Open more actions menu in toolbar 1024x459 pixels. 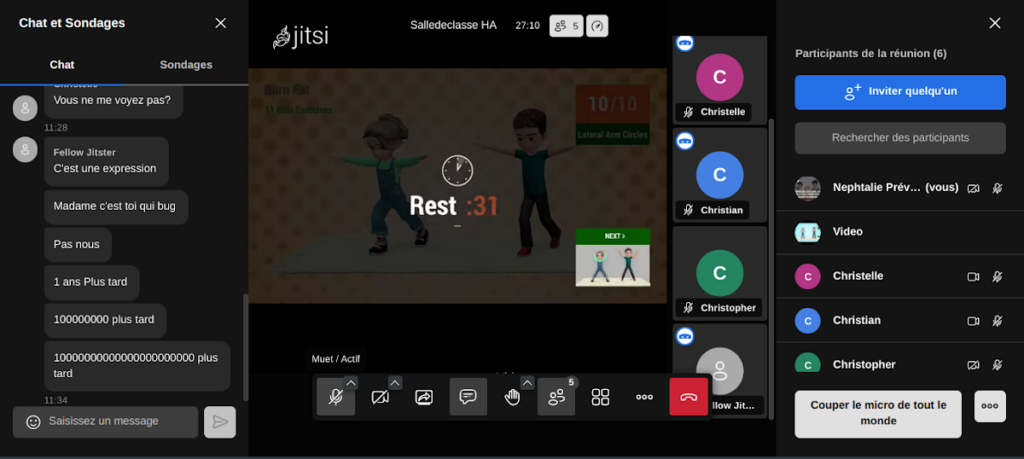tap(645, 396)
